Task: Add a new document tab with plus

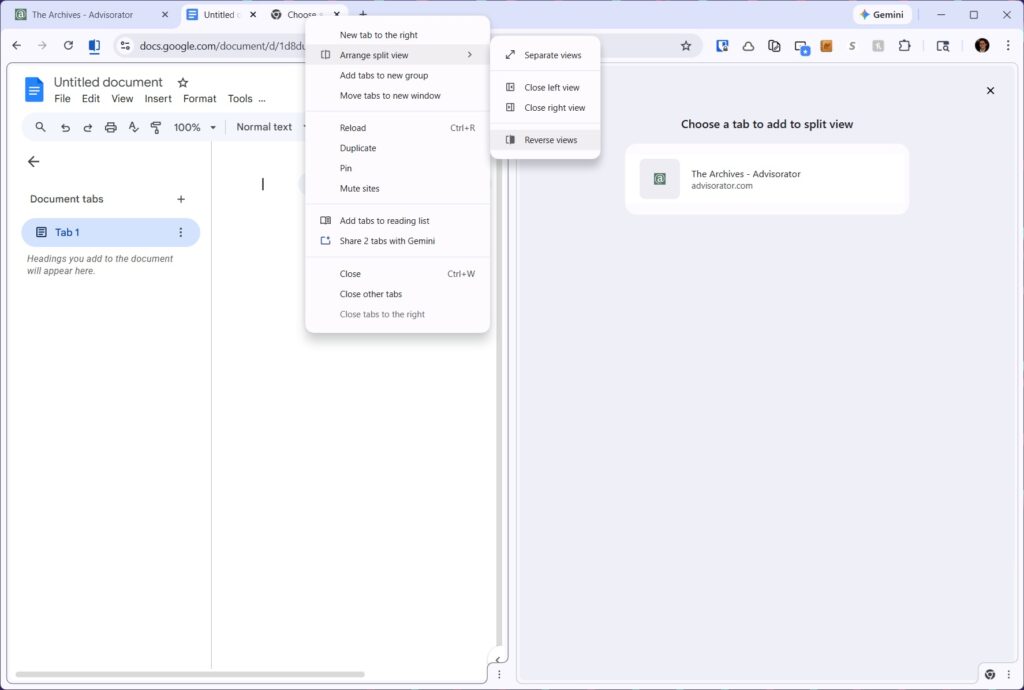Action: click(x=181, y=199)
